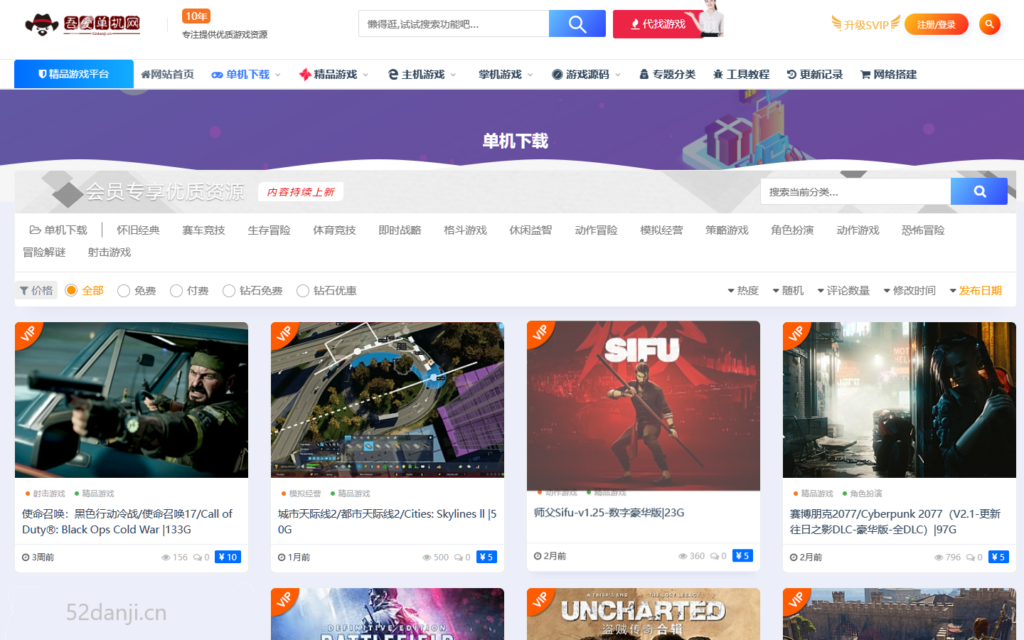Viewport: 1024px width, 640px height.
Task: Click the ¥10 price tag on Call of Duty card
Action: tap(228, 557)
